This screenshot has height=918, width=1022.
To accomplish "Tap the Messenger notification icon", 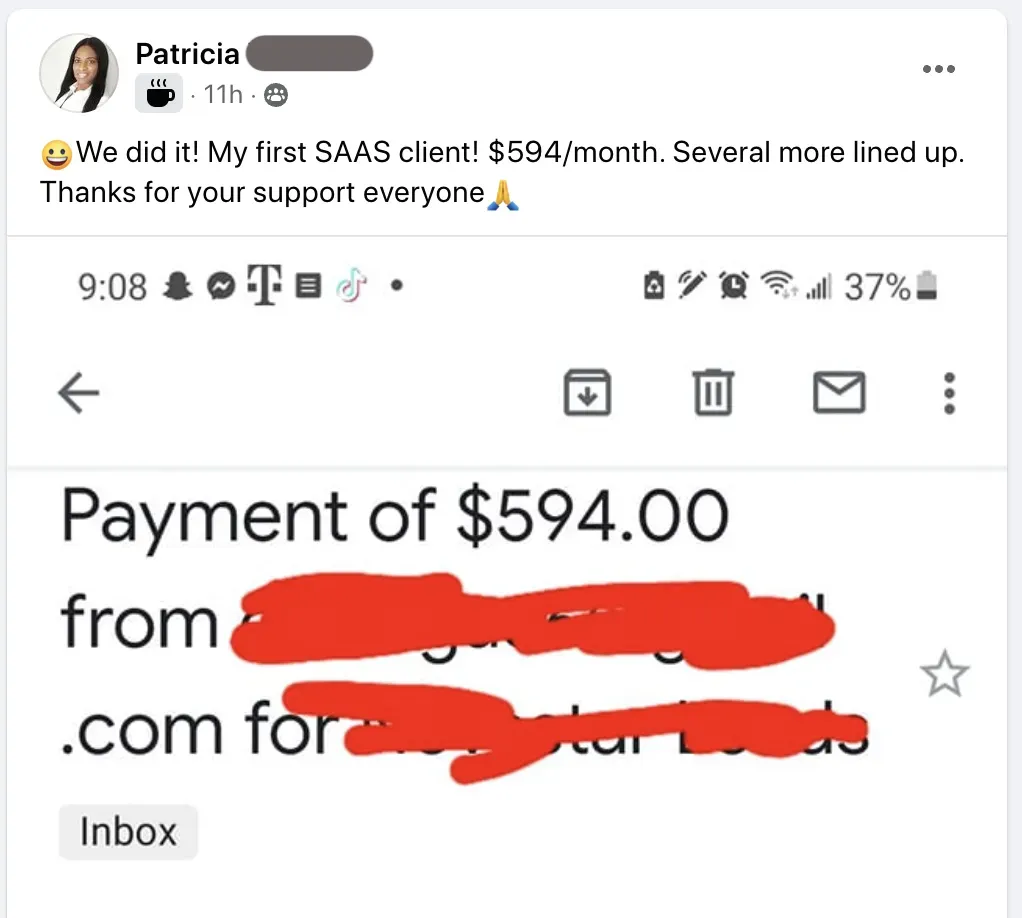I will (x=221, y=286).
